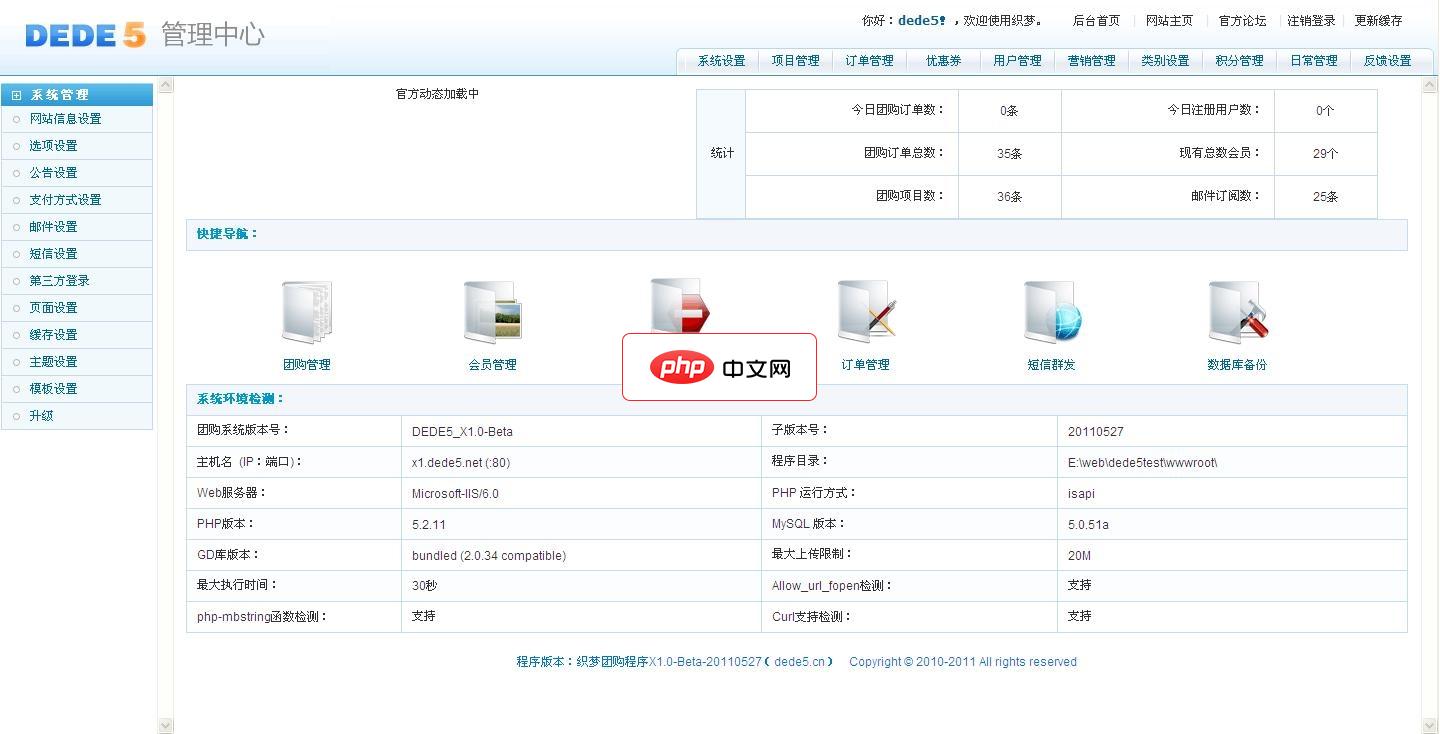Collapse the left panel with its bottom chevron

pos(164,725)
